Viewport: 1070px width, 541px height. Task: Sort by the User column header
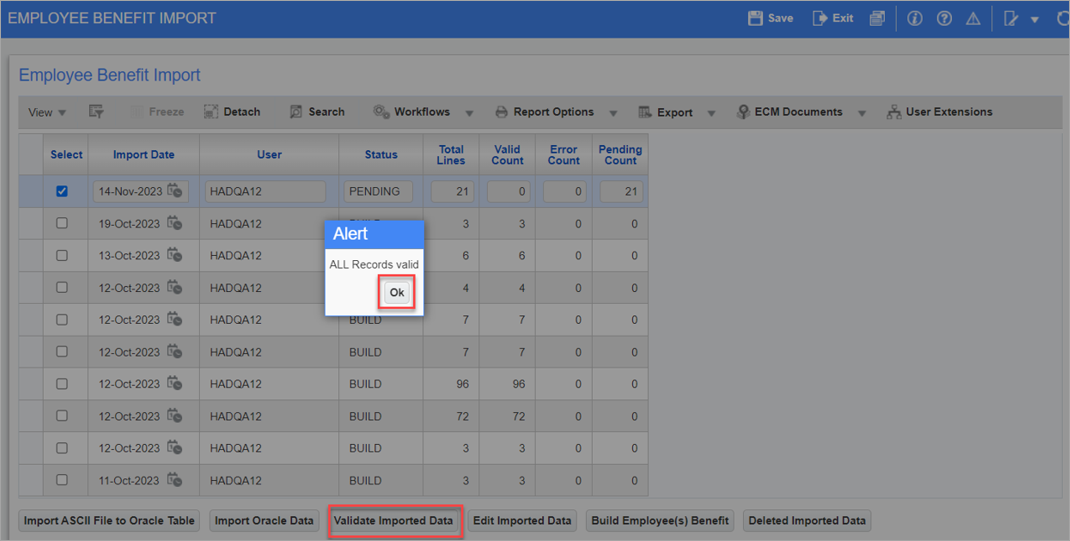[269, 155]
